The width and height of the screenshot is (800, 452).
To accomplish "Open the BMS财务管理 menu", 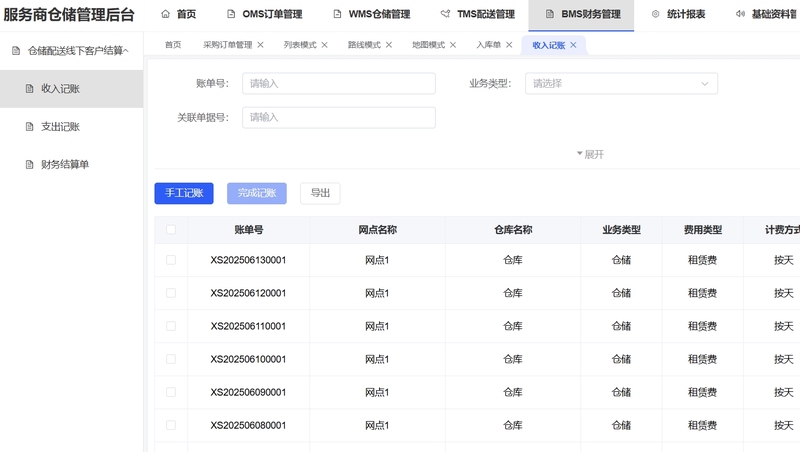I will coord(582,14).
